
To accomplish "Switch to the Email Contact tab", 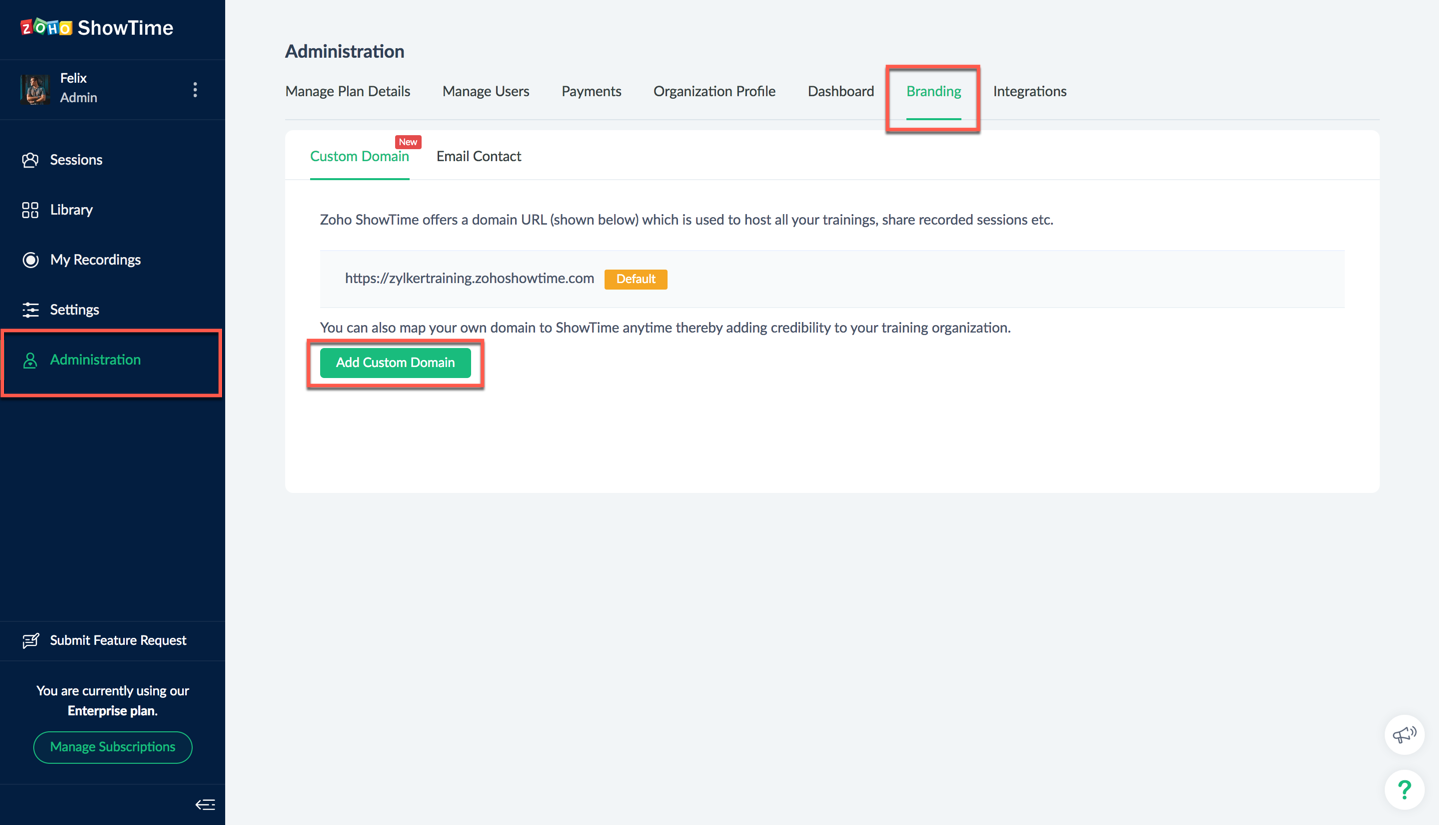I will (478, 156).
